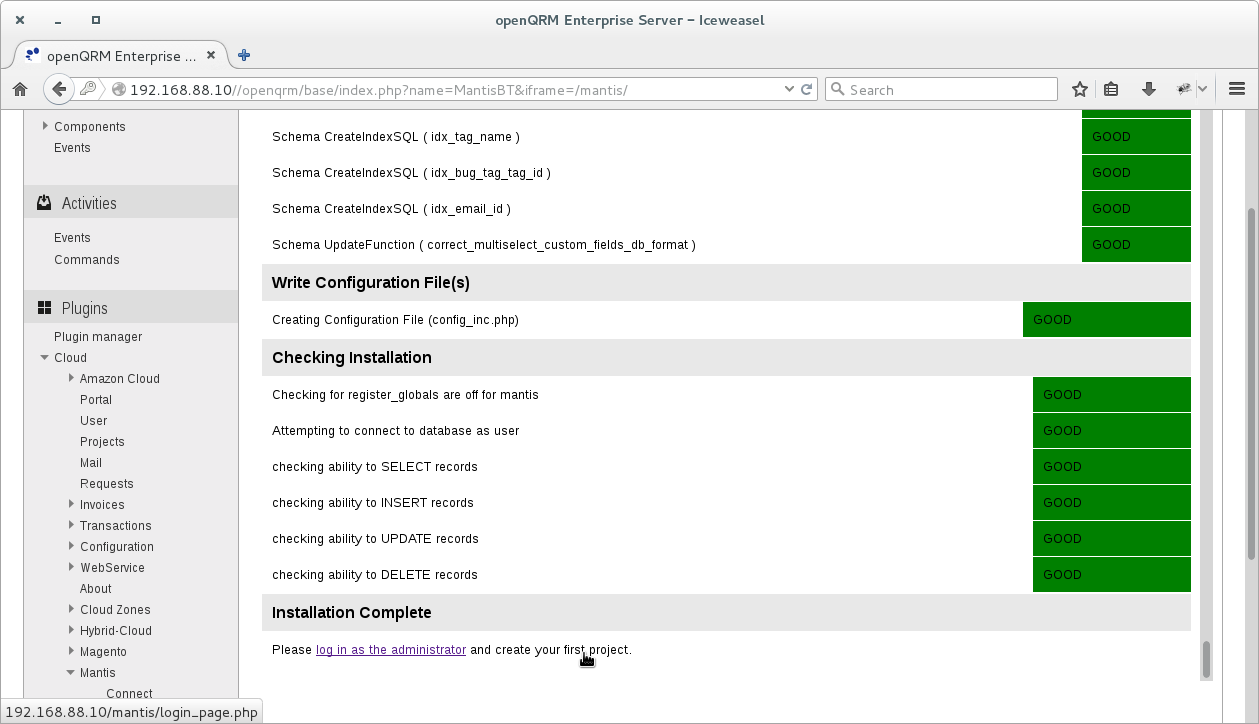Image resolution: width=1259 pixels, height=724 pixels.
Task: Open the hamburger menu
Action: (x=1236, y=89)
